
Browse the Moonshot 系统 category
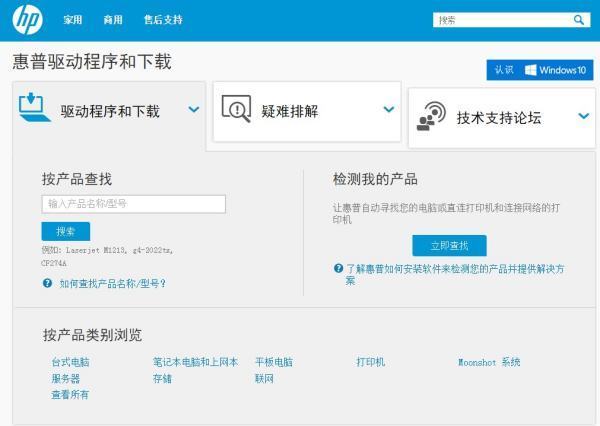[x=489, y=362]
